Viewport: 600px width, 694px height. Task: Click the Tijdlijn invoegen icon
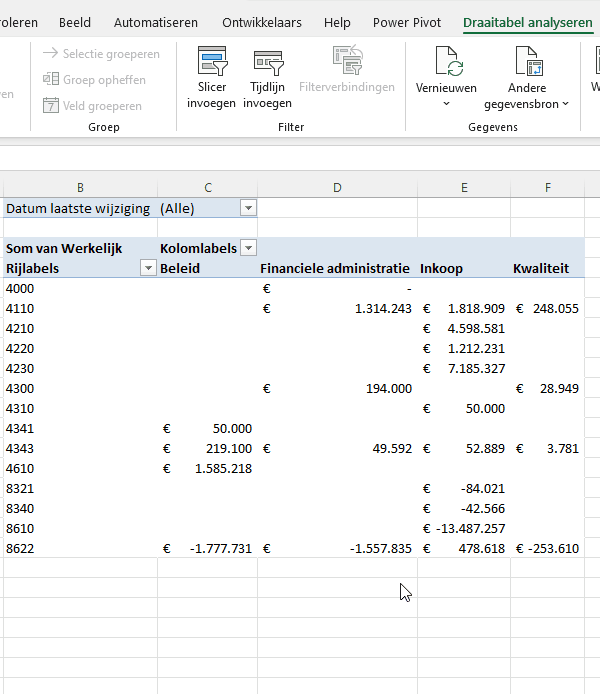coord(267,62)
